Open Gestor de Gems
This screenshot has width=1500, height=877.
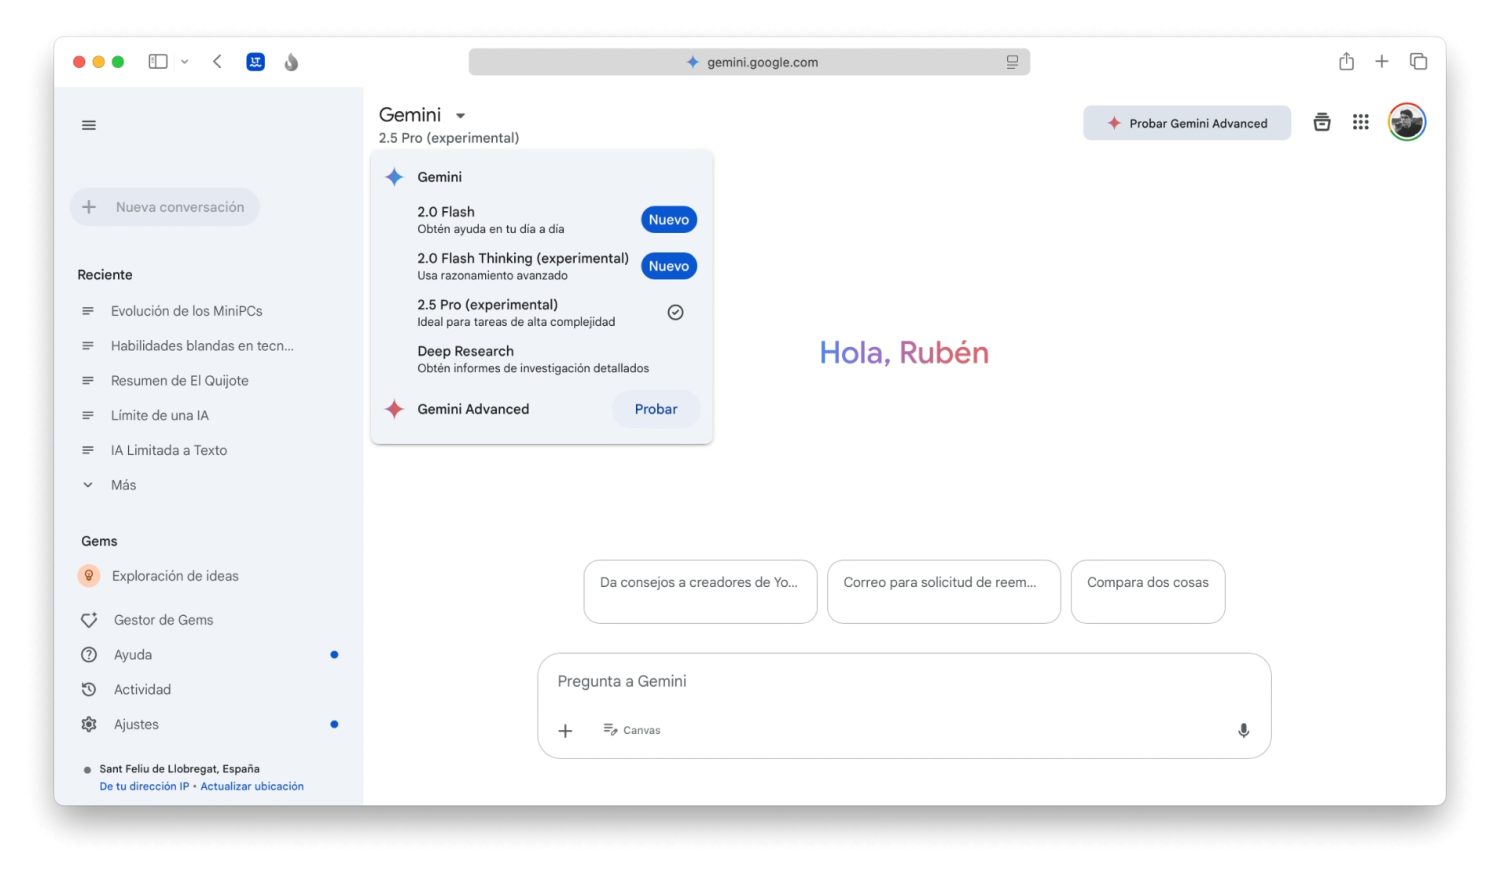(164, 620)
